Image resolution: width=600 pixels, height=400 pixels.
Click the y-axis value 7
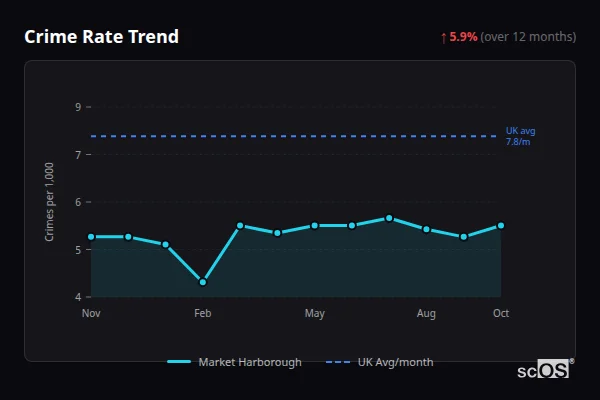[78, 155]
